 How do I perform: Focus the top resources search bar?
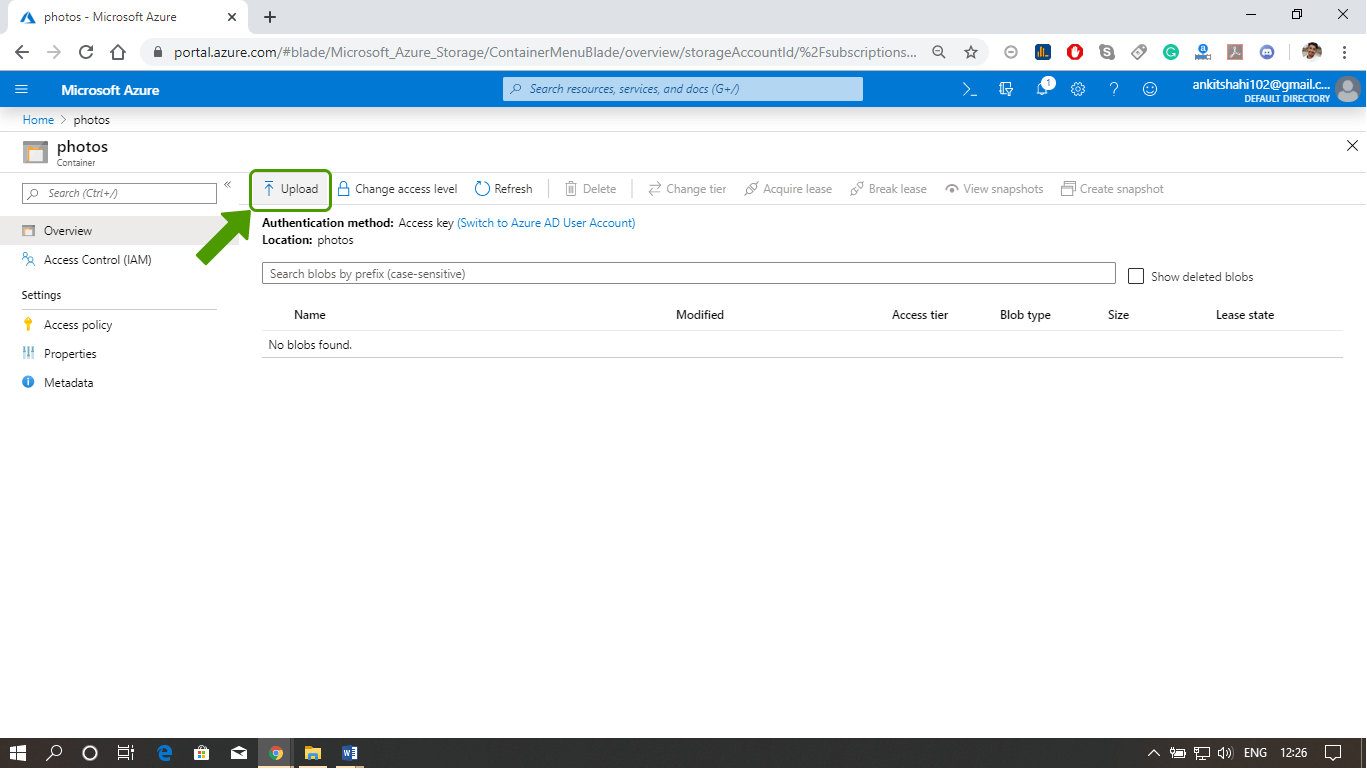tap(683, 89)
